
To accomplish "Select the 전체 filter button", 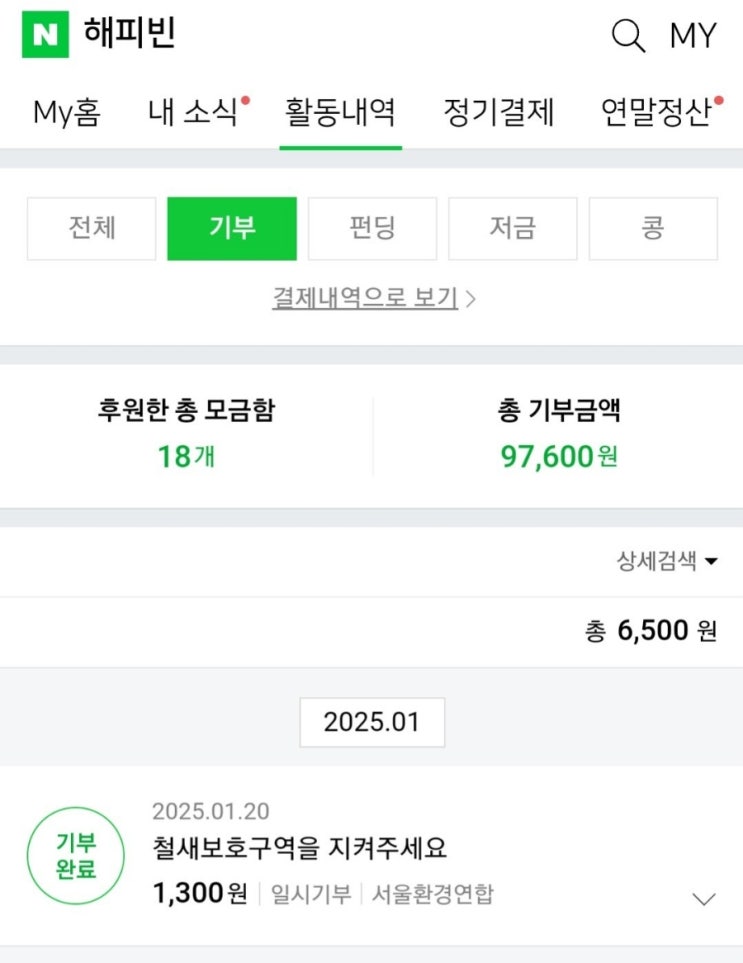I will pos(92,228).
